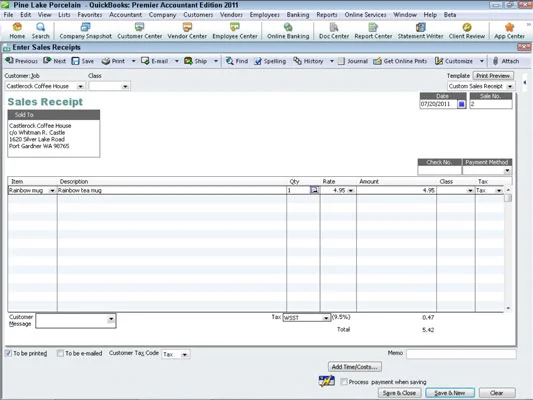Open the transaction Journal
Screen dimensions: 533x400
[353, 61]
